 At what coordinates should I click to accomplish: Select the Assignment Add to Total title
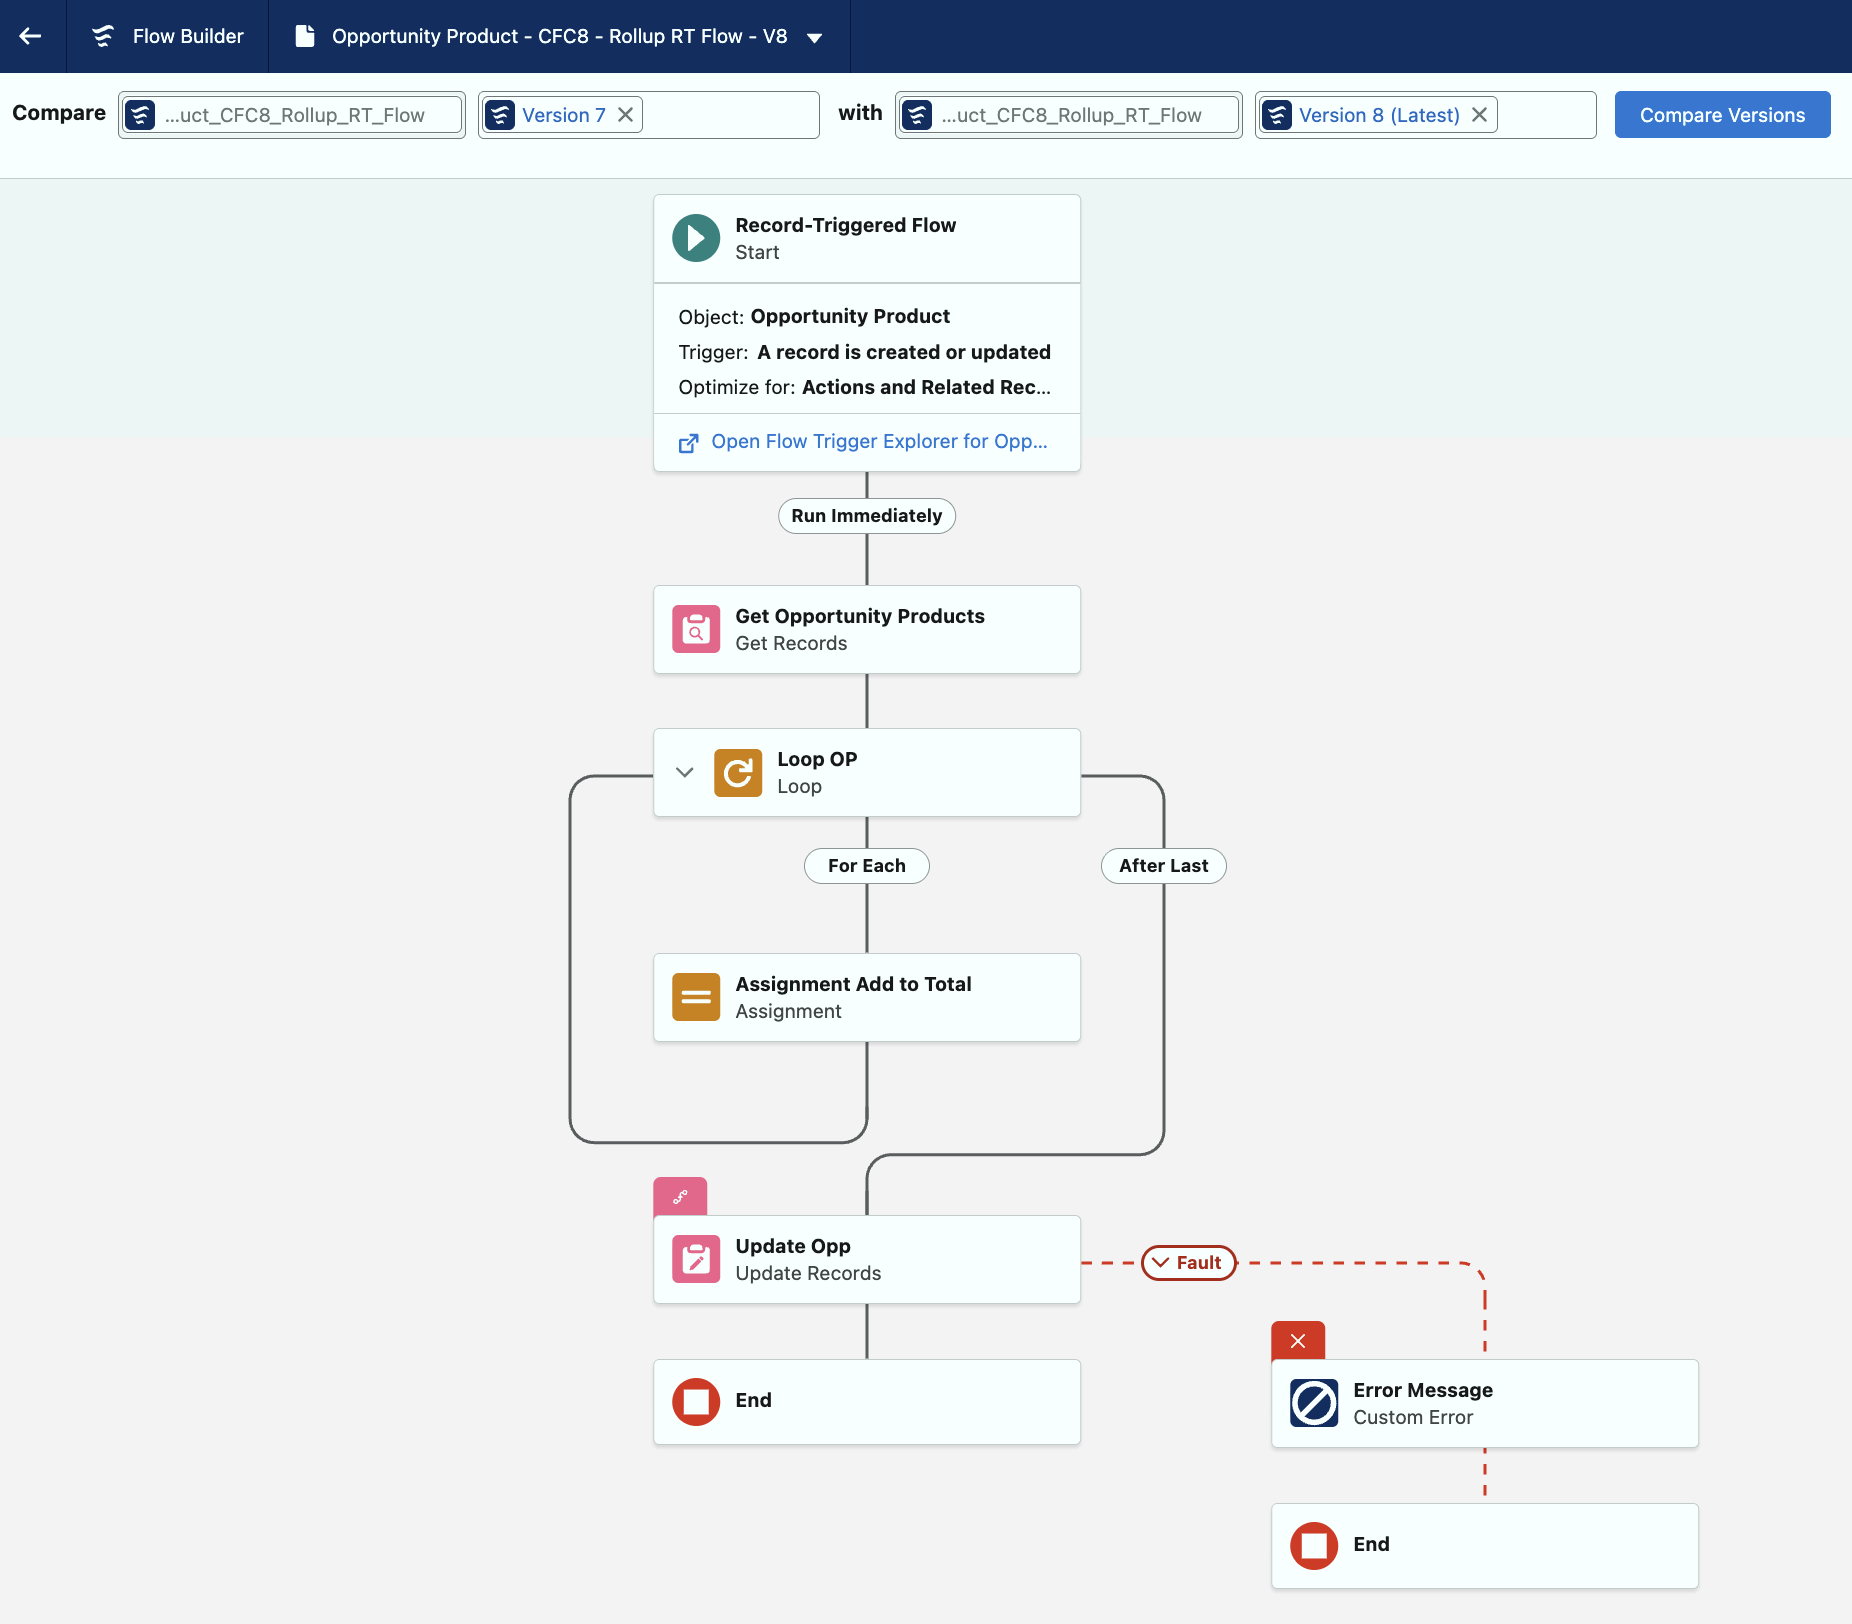[x=853, y=984]
